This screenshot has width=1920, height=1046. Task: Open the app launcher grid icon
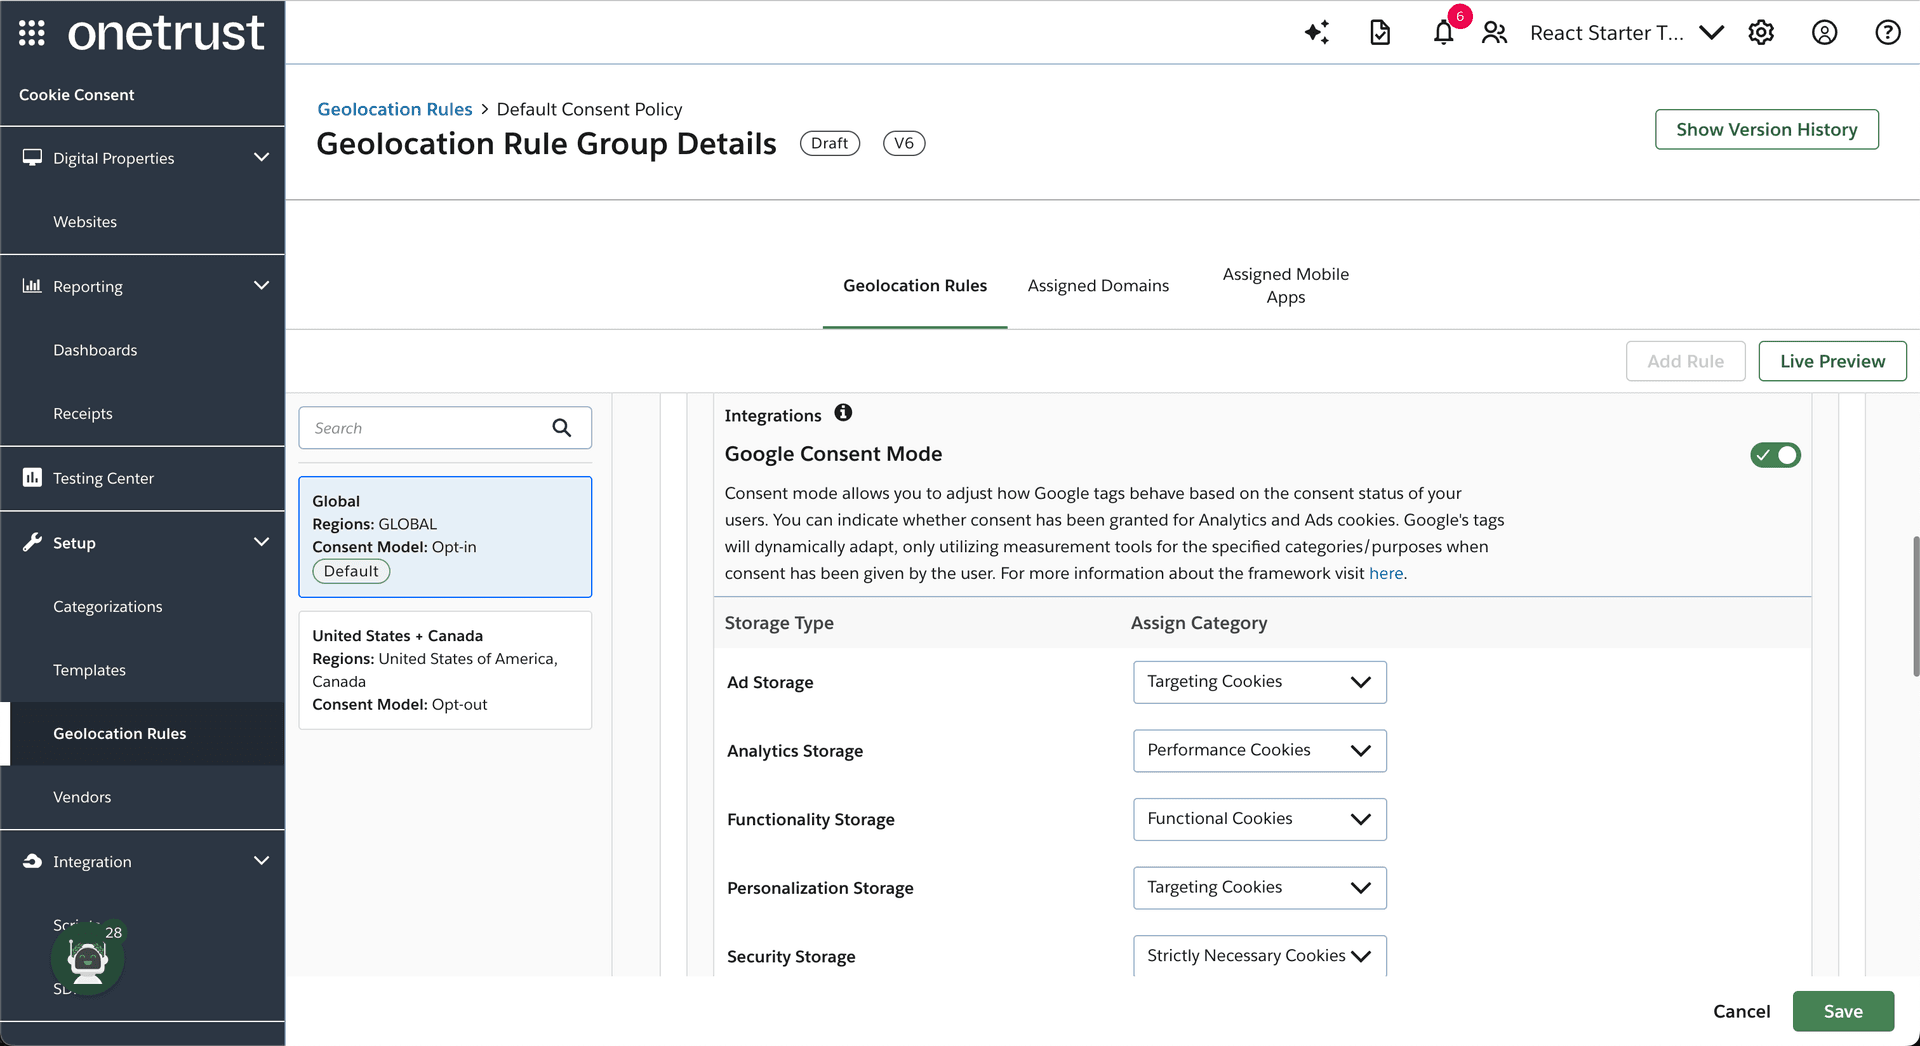31,33
